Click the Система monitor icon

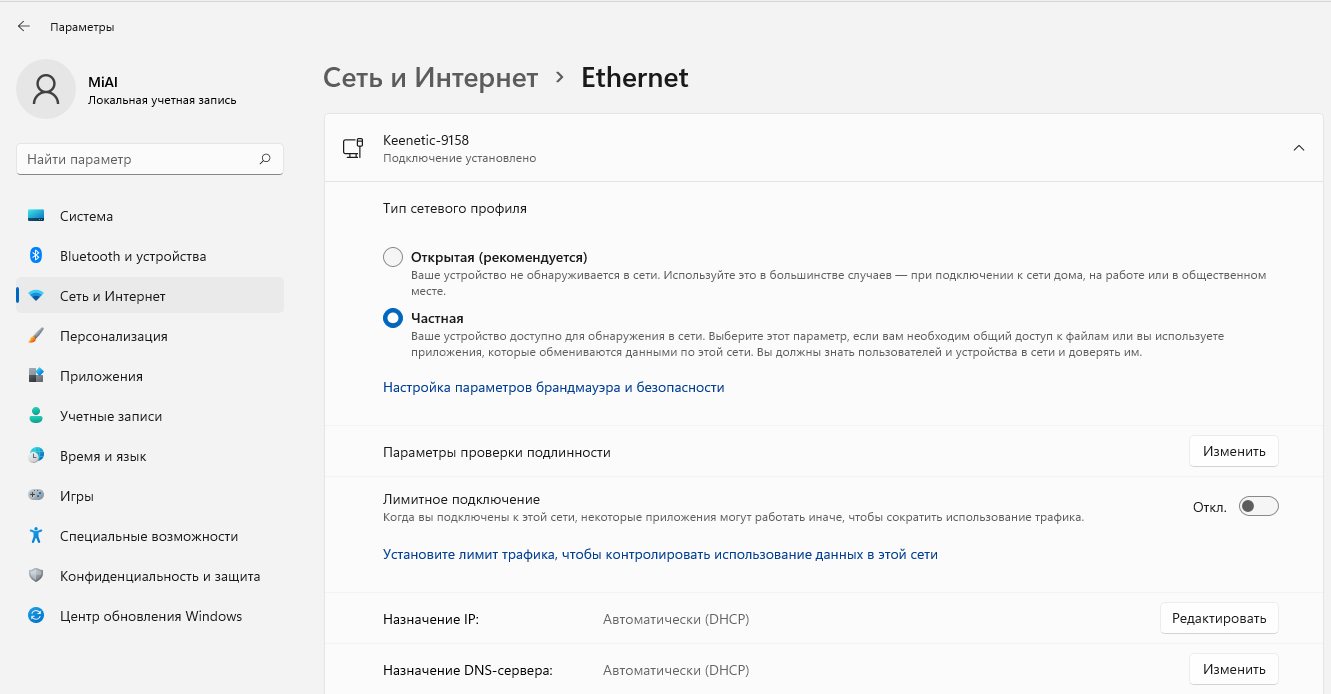click(36, 216)
